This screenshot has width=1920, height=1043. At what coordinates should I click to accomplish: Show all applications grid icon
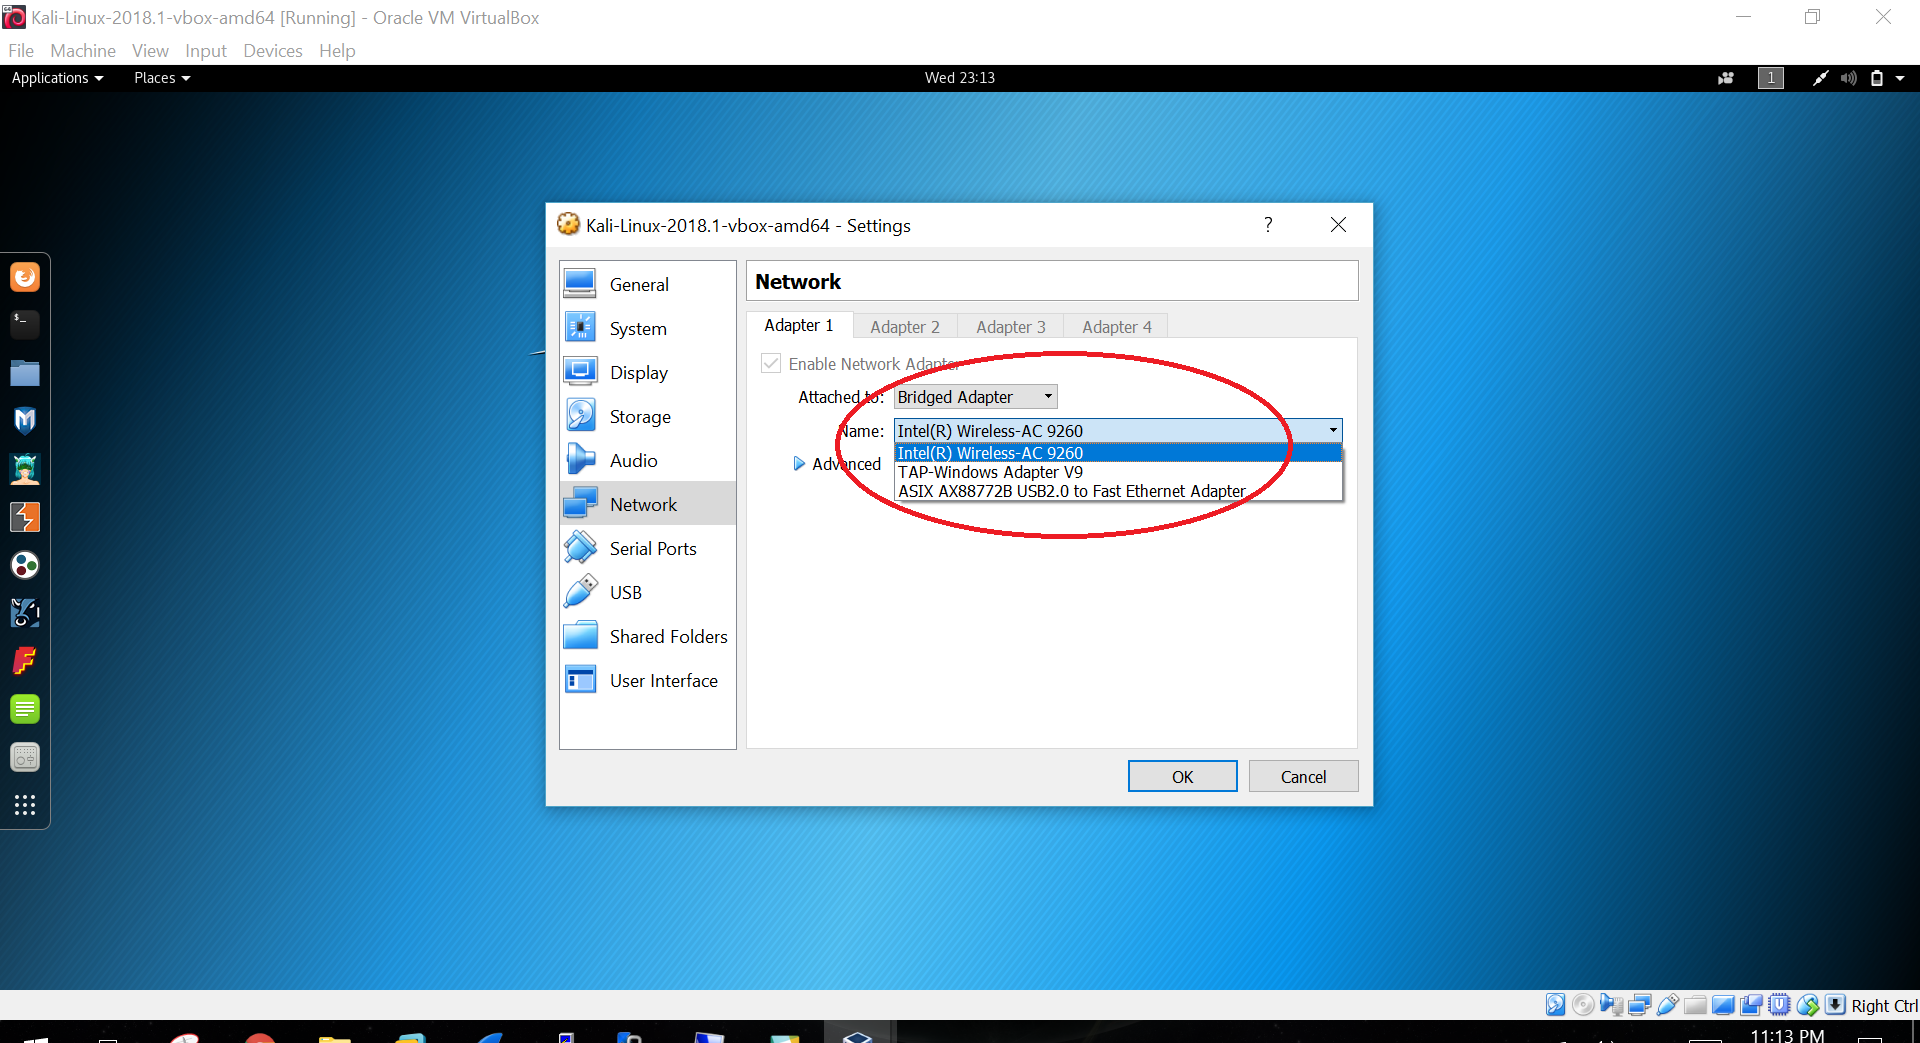pos(25,805)
